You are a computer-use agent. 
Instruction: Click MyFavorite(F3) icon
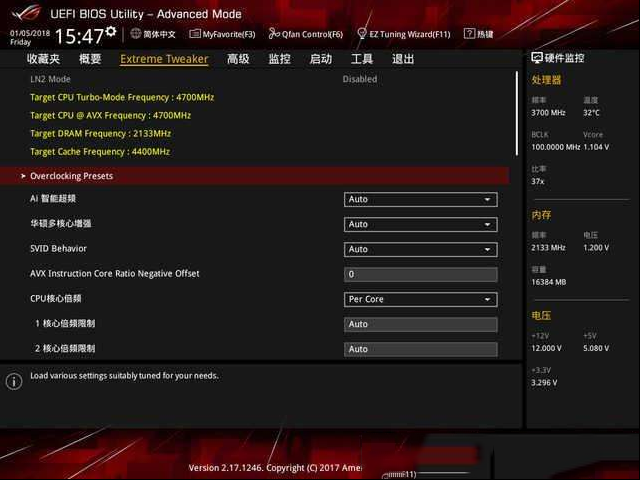[195, 33]
